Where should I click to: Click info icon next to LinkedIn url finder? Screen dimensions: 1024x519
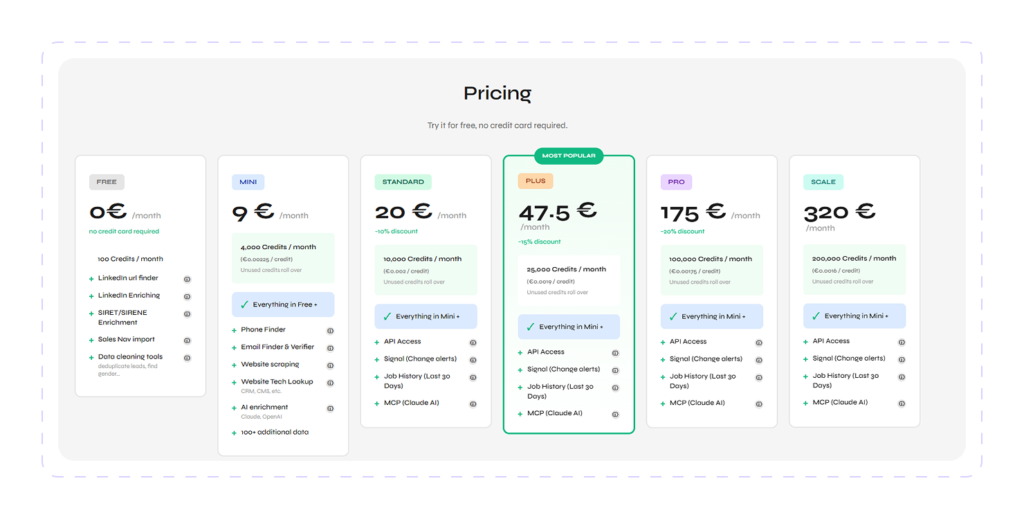(187, 279)
